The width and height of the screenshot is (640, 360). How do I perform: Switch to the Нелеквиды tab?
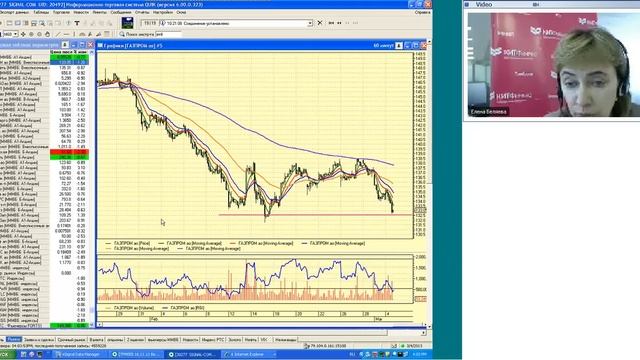[x=285, y=340]
